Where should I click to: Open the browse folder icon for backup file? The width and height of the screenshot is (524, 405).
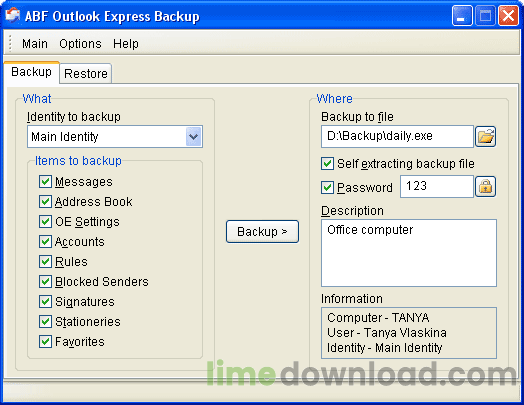pyautogui.click(x=486, y=137)
